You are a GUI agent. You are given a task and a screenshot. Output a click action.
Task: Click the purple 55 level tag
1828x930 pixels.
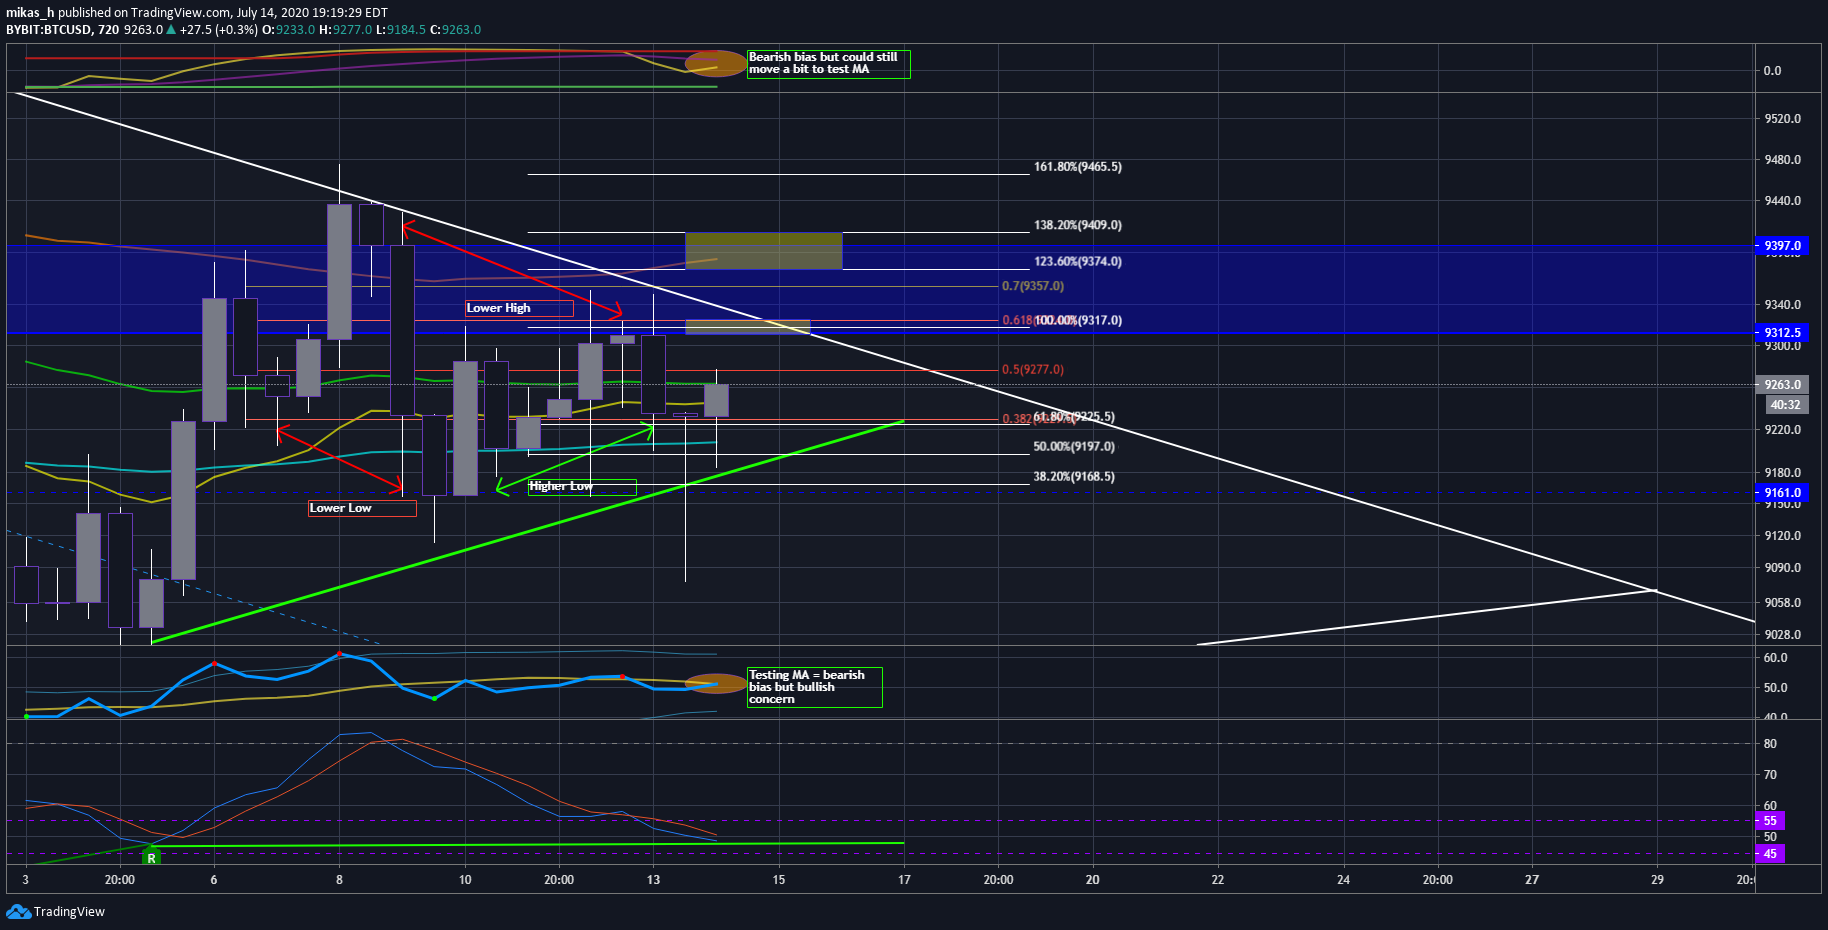point(1770,821)
